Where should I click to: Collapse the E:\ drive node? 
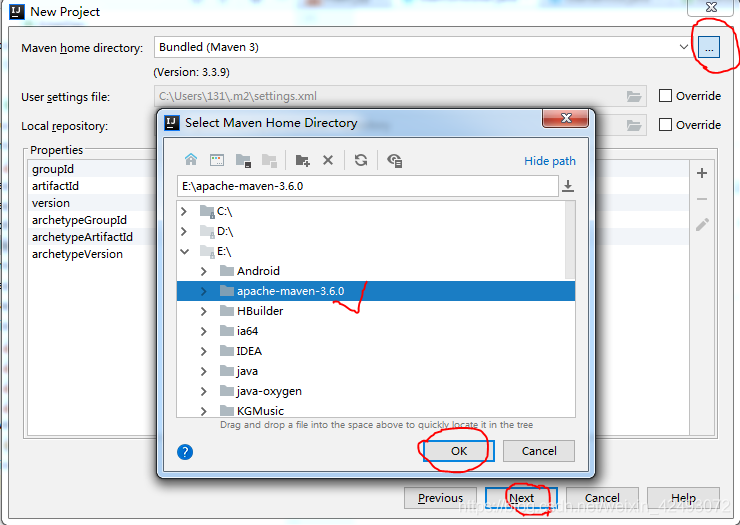pyautogui.click(x=185, y=252)
